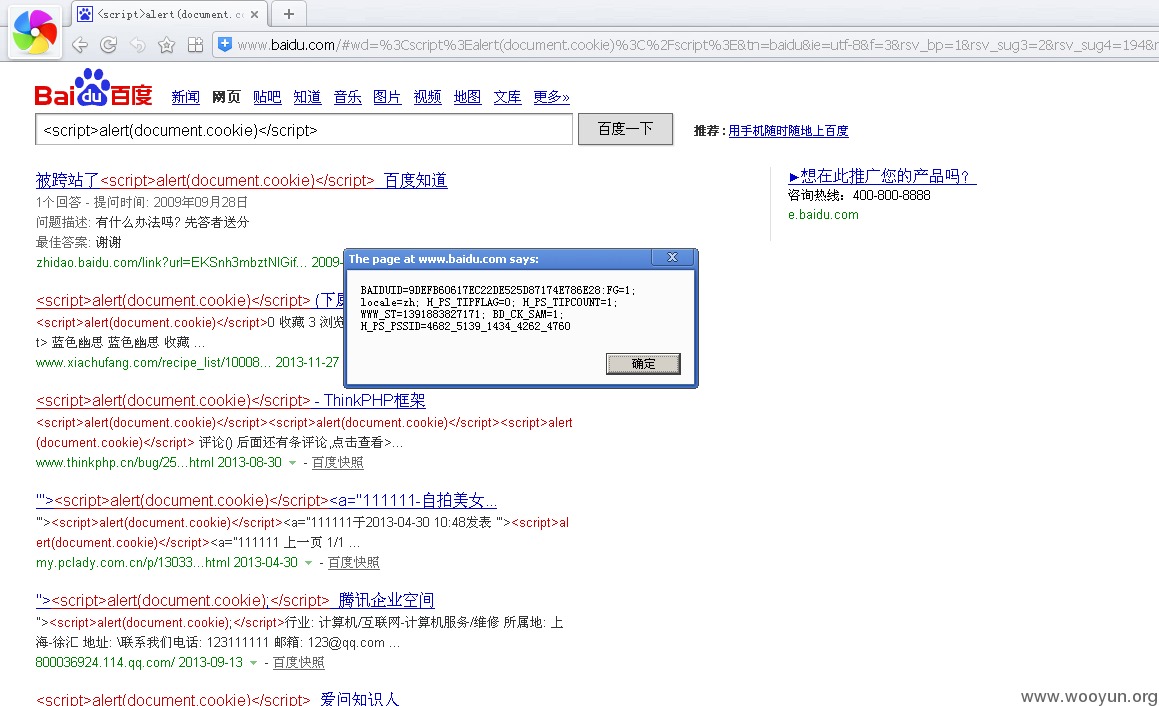Close the script alert browser tab
Image resolution: width=1159 pixels, height=706 pixels.
coord(254,14)
